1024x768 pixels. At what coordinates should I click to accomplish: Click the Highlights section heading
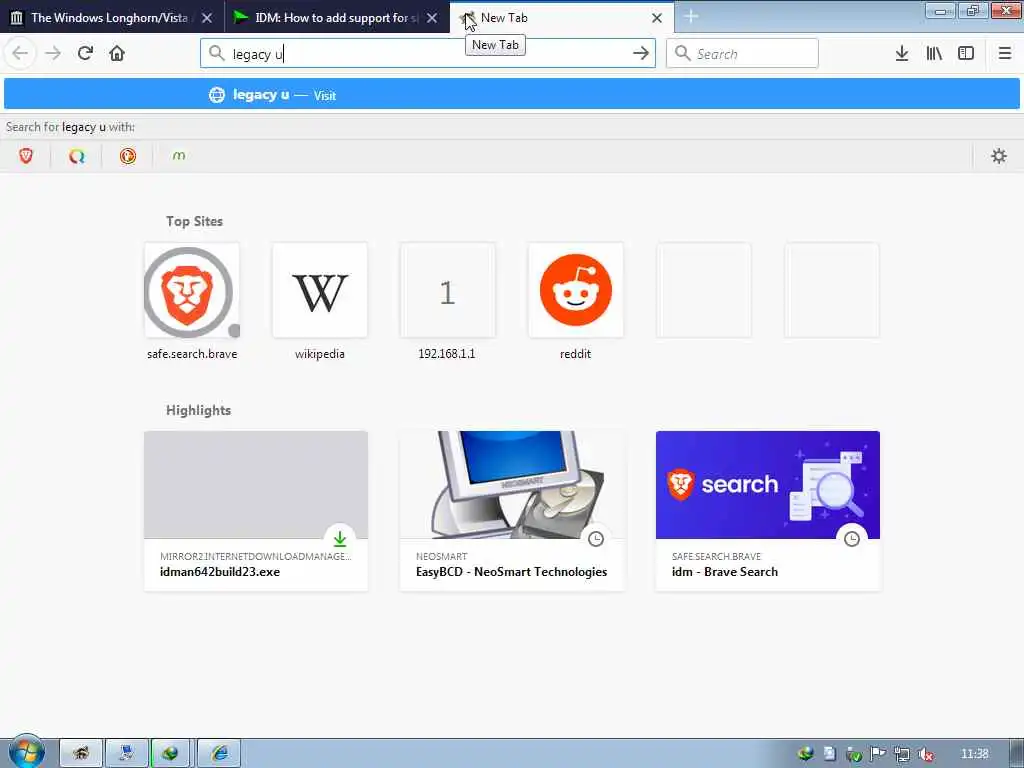tap(199, 410)
